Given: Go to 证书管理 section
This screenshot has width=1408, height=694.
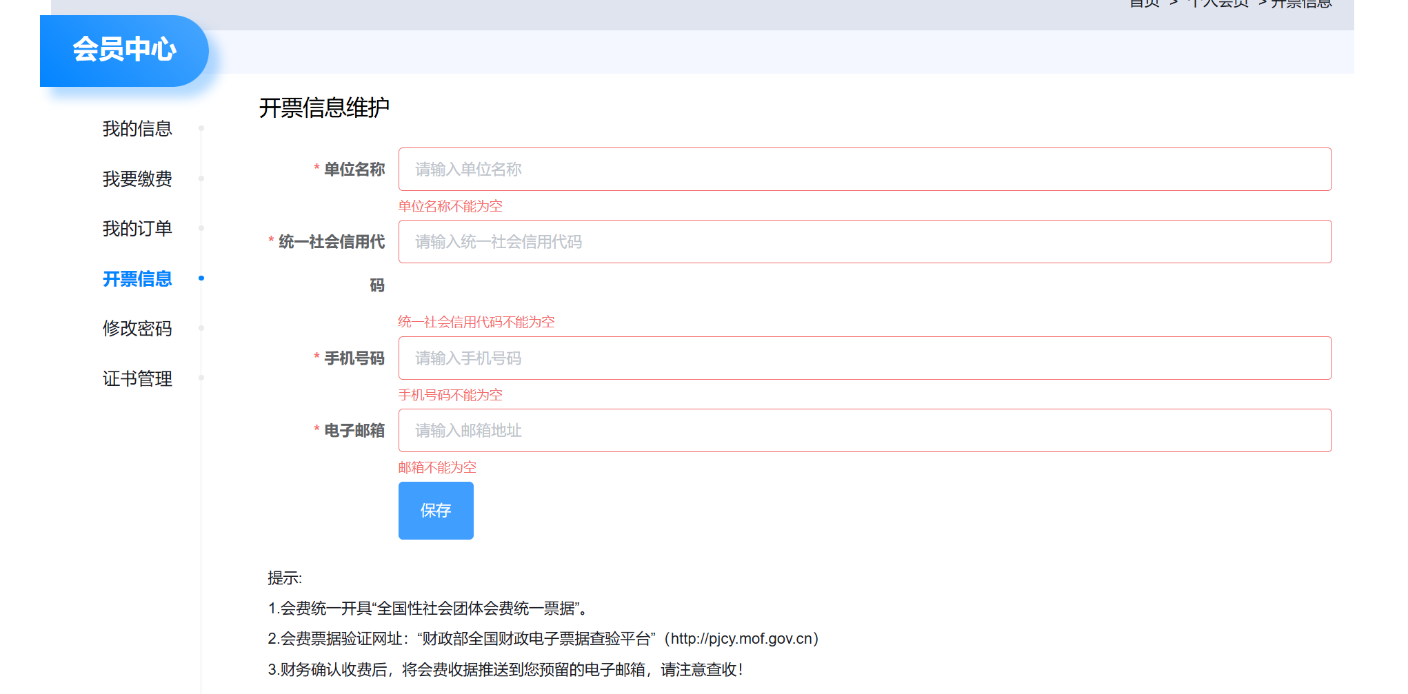Looking at the screenshot, I should [x=137, y=379].
